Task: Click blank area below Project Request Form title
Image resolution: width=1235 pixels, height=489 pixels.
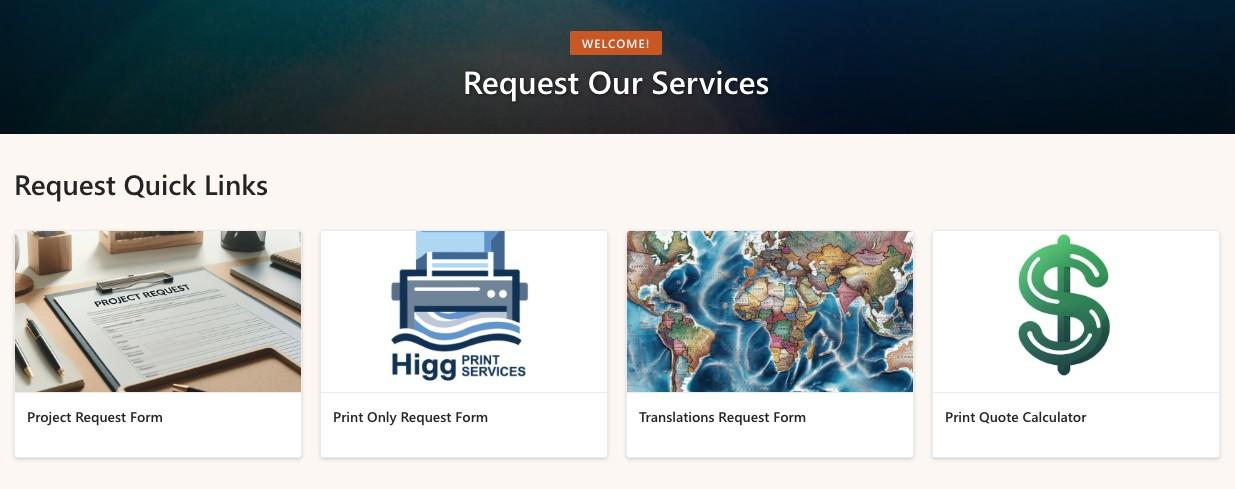Action: click(158, 443)
